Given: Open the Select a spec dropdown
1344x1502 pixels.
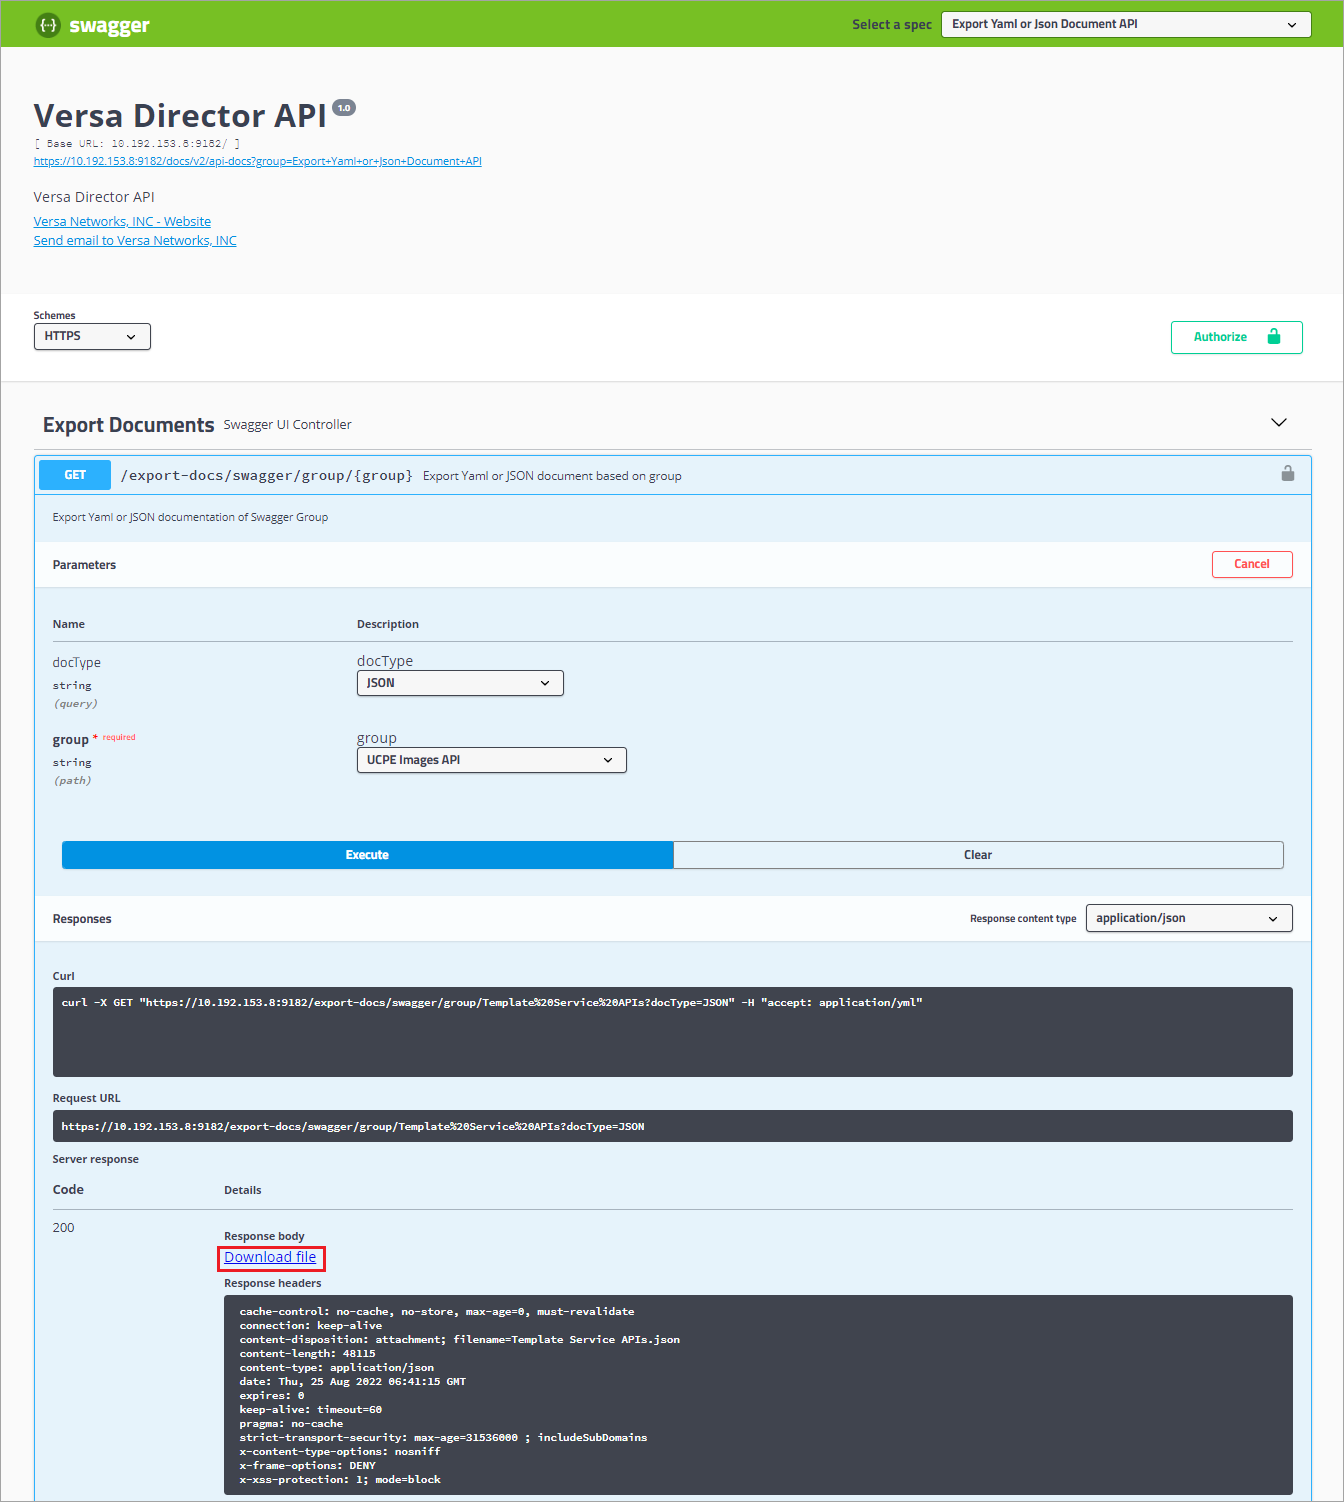Looking at the screenshot, I should coord(1125,25).
